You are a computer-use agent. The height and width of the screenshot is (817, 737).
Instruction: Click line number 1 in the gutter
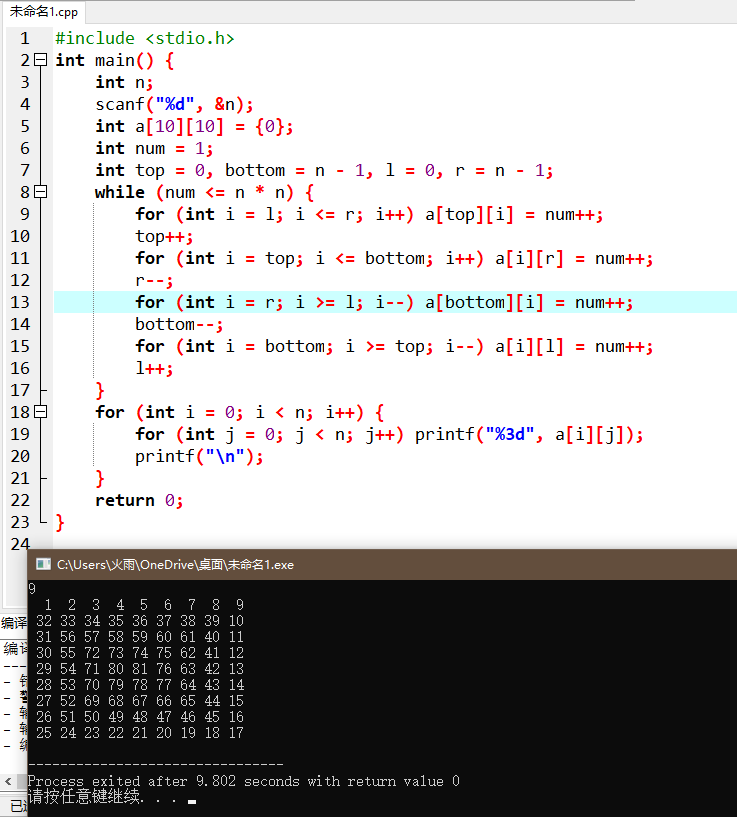(24, 38)
